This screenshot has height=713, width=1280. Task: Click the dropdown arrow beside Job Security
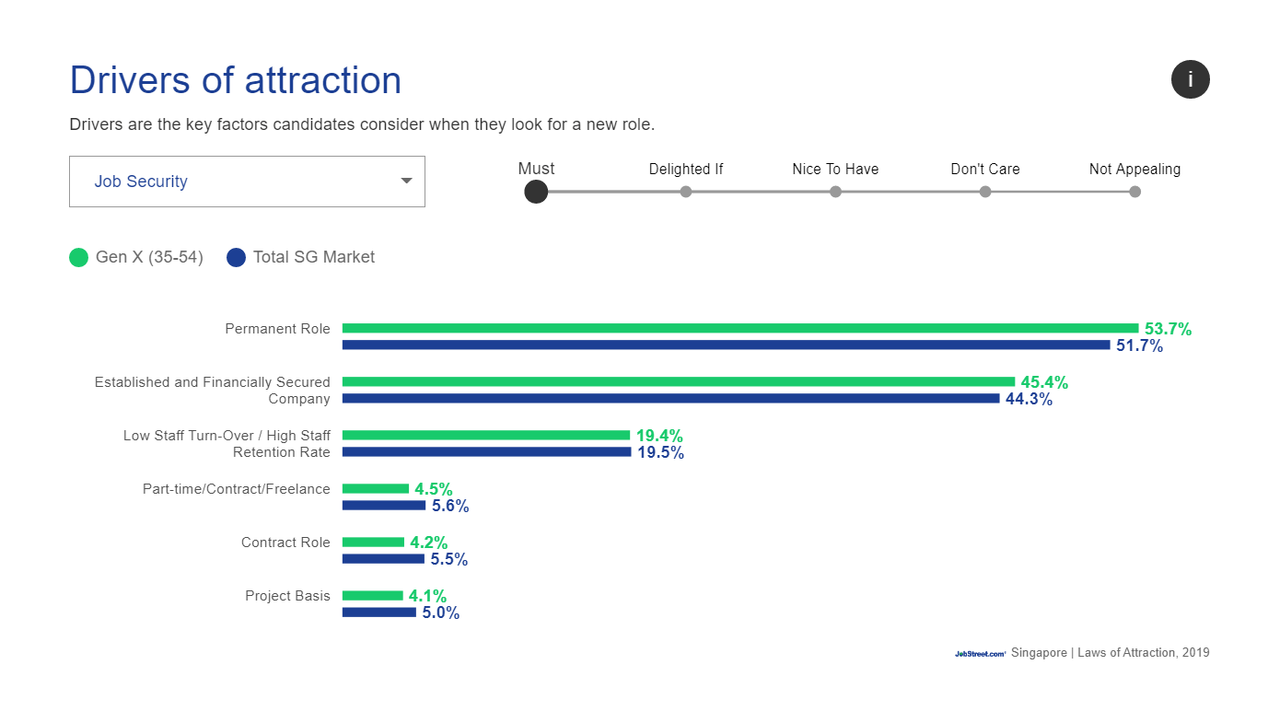pyautogui.click(x=406, y=181)
